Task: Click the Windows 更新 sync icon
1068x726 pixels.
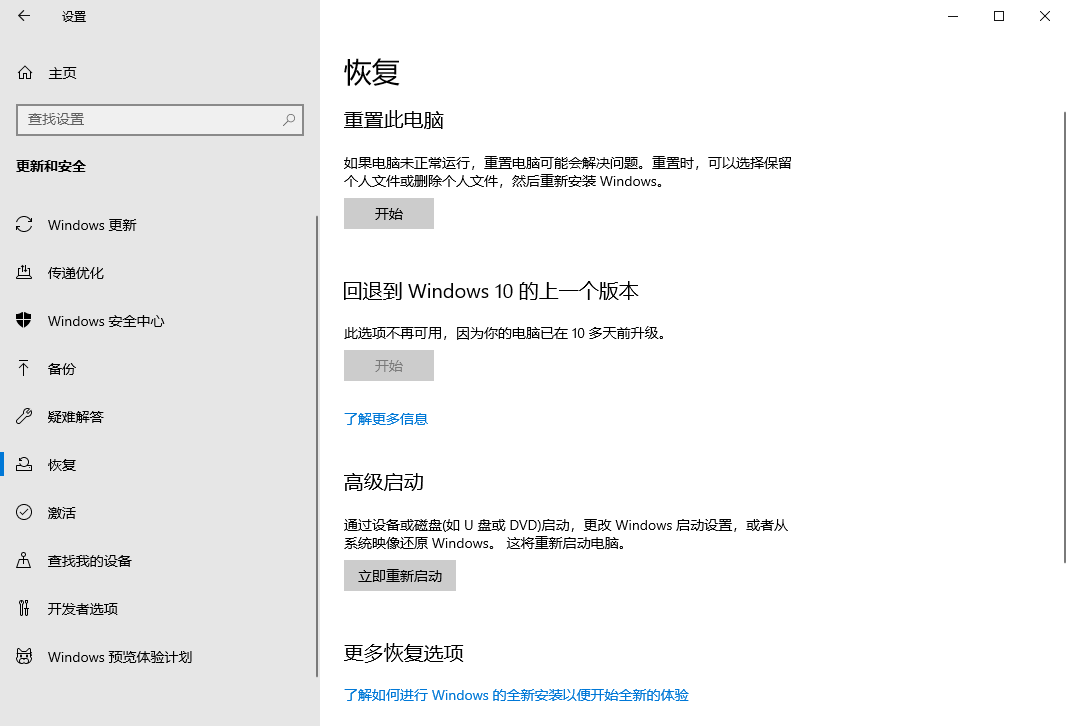Action: [25, 225]
